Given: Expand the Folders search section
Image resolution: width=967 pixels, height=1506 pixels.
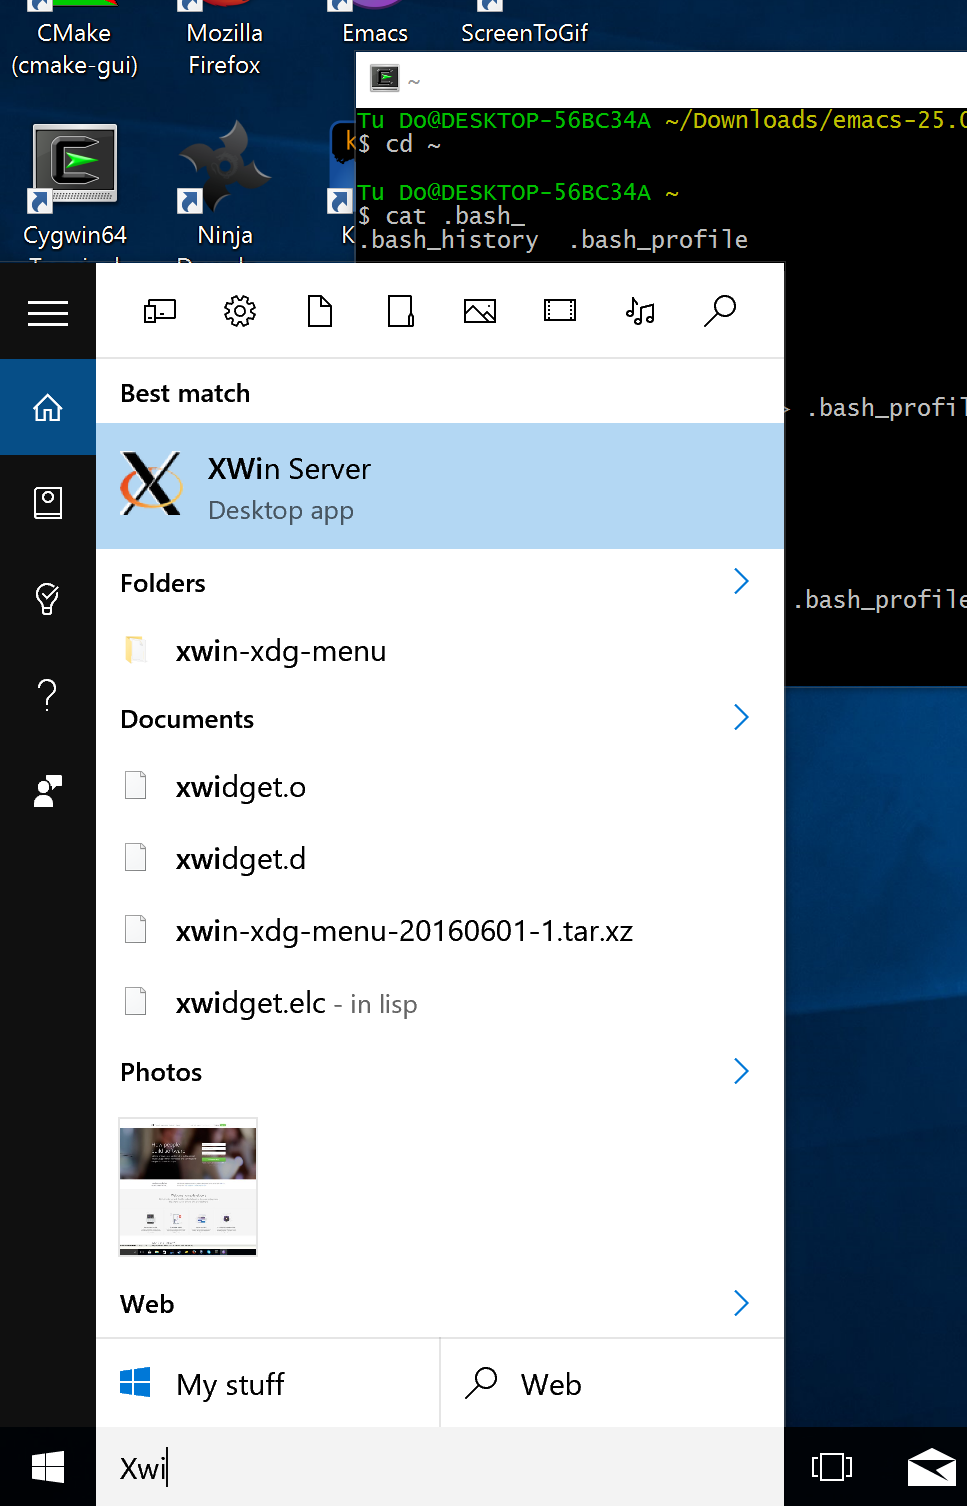Looking at the screenshot, I should (741, 581).
